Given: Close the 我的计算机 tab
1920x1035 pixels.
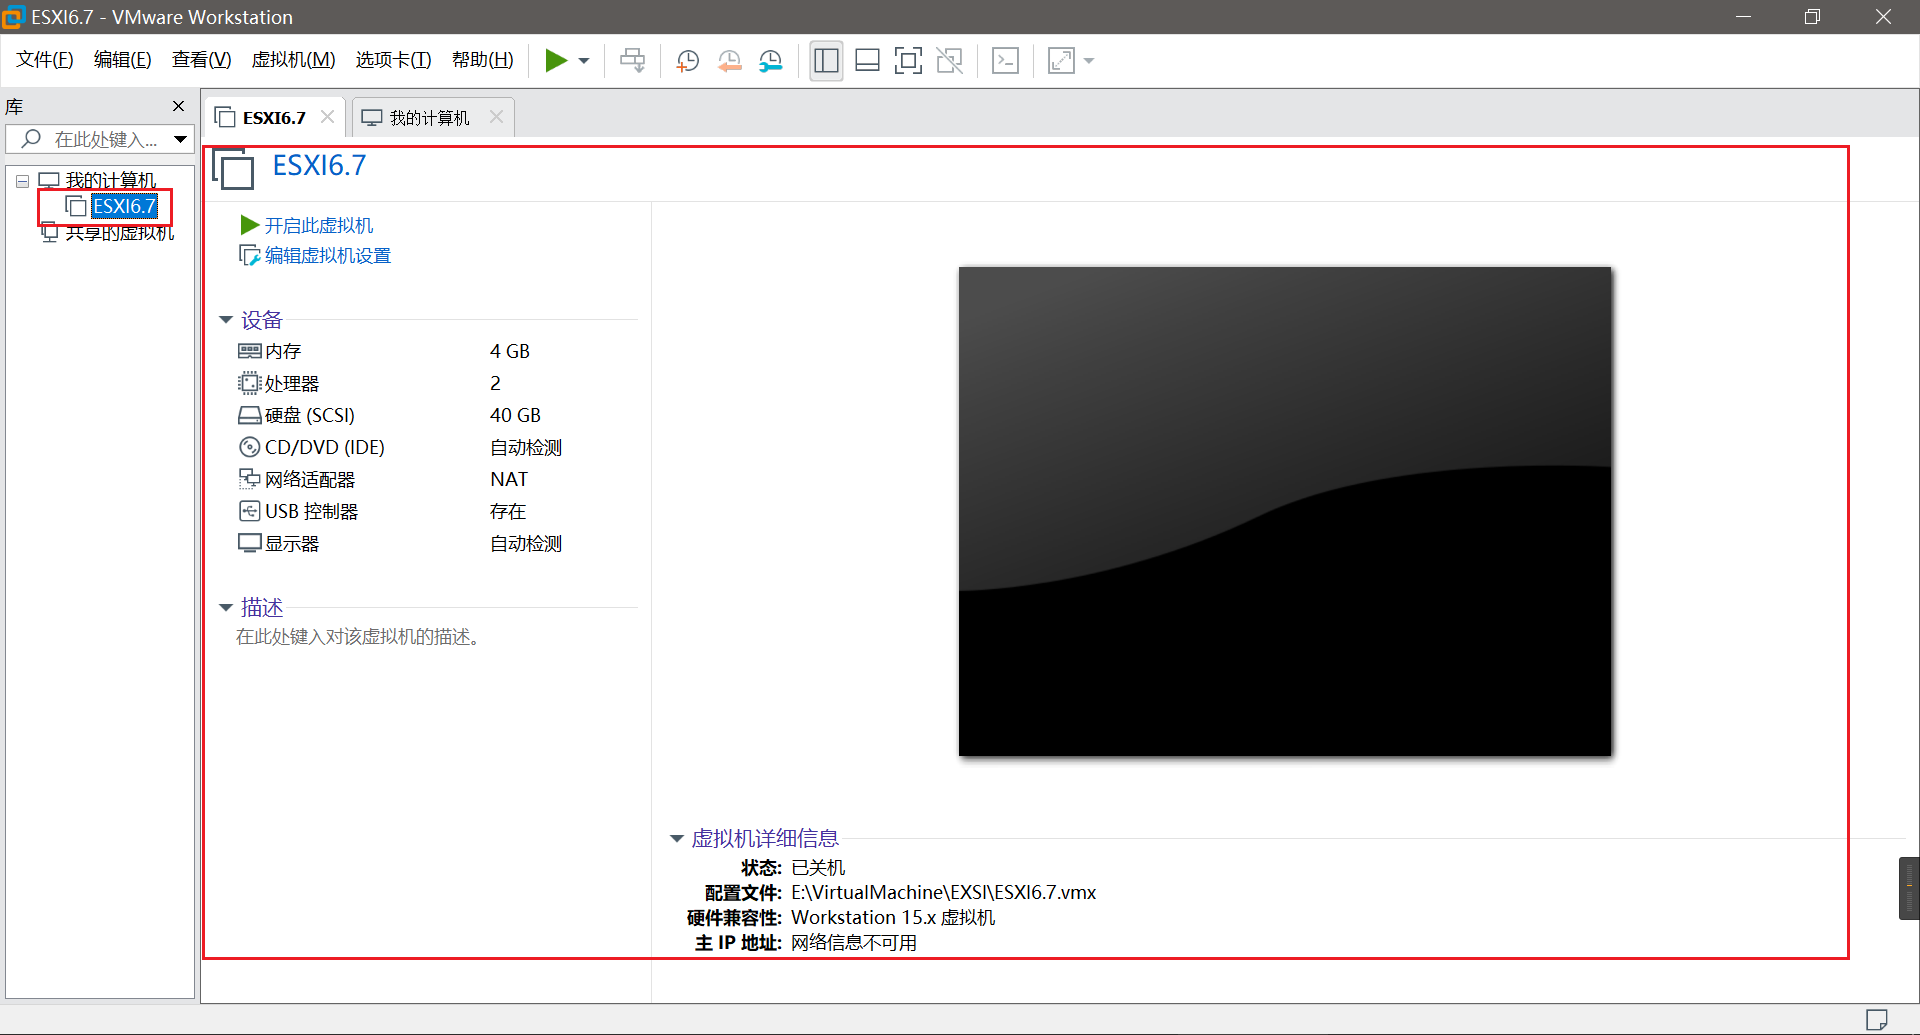Looking at the screenshot, I should [x=496, y=117].
